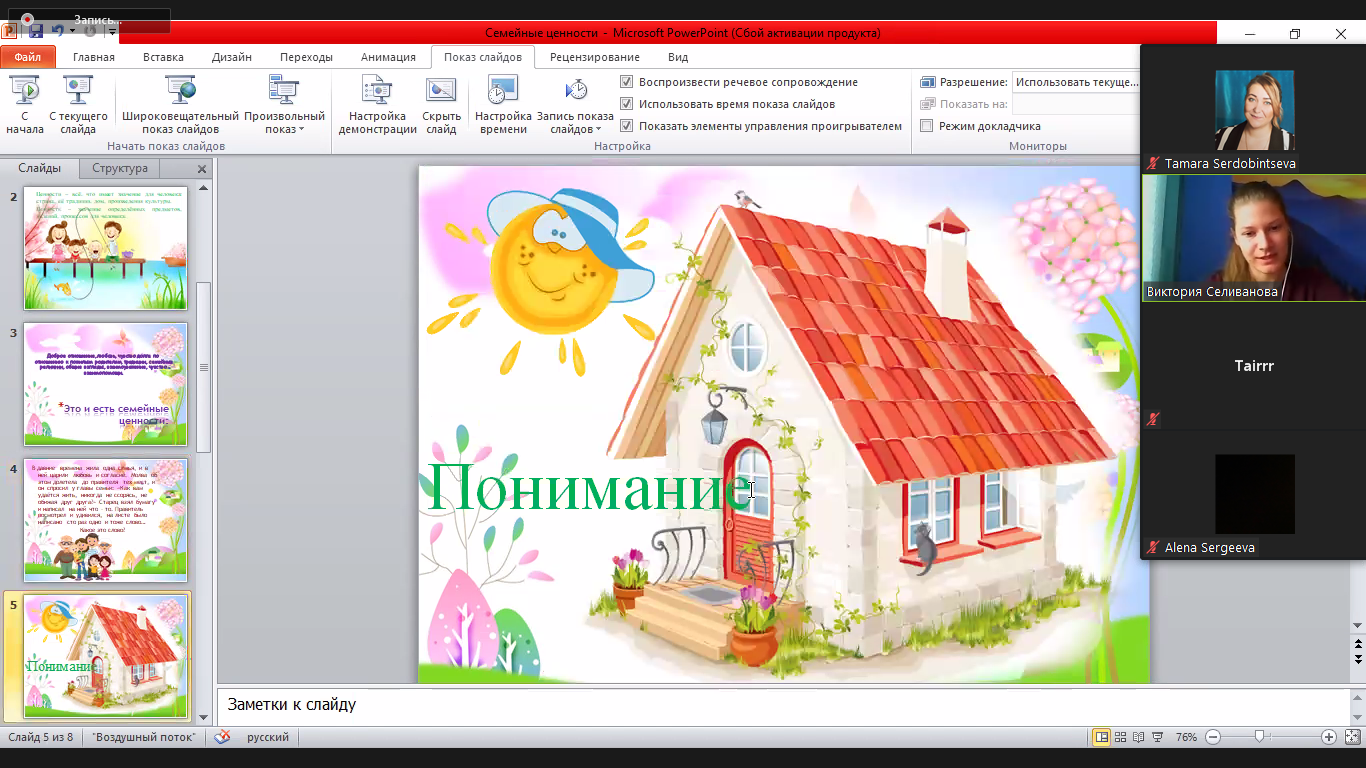1366x768 pixels.
Task: Open the 'Структура' outline tab
Action: [x=120, y=168]
